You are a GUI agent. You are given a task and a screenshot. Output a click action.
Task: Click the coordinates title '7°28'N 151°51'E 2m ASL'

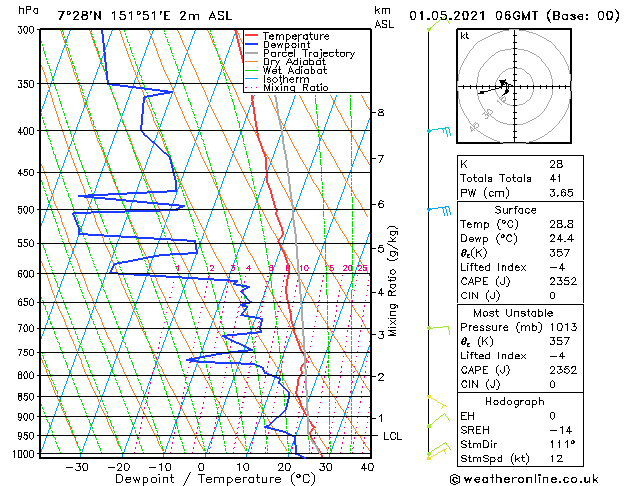144,16
